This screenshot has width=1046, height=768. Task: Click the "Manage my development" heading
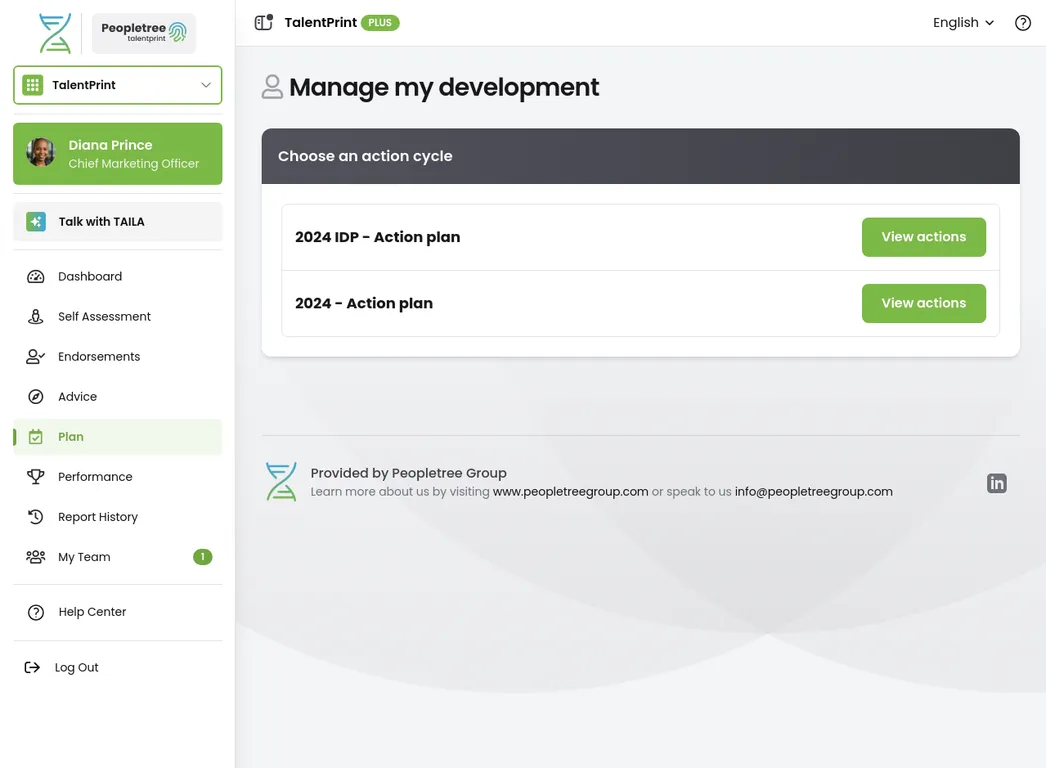point(444,87)
